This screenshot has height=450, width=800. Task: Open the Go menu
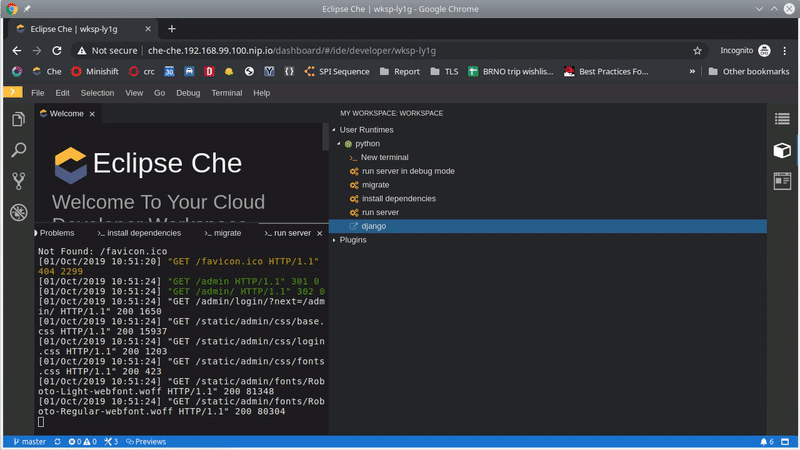click(x=160, y=93)
